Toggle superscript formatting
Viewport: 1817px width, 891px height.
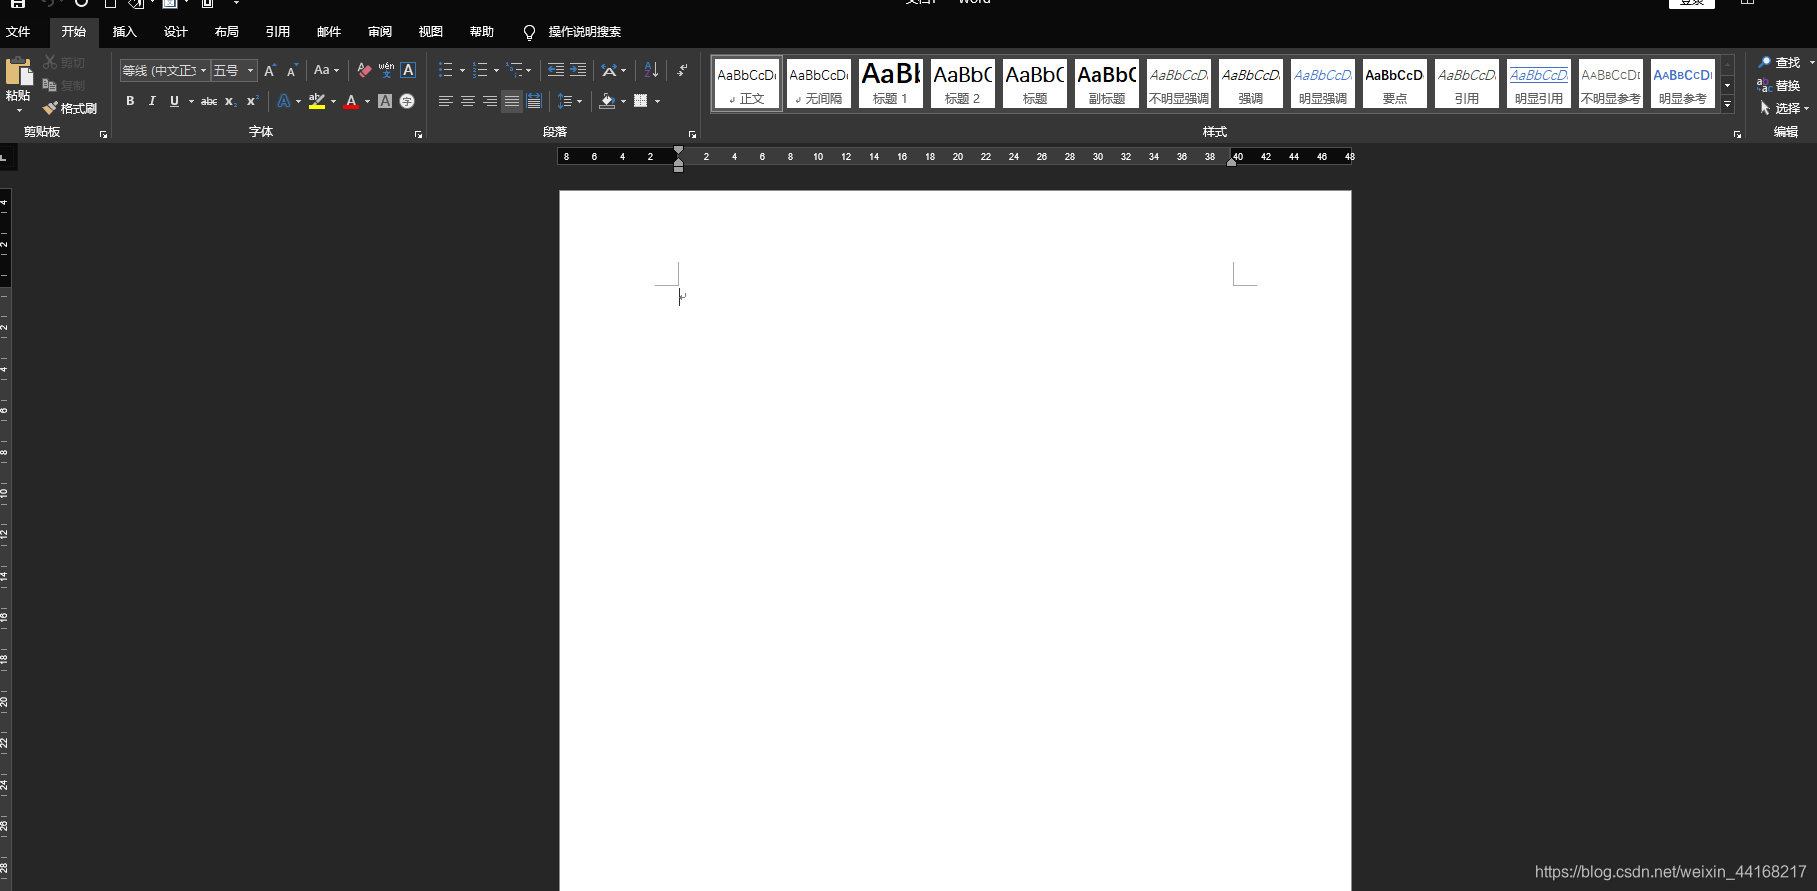252,101
